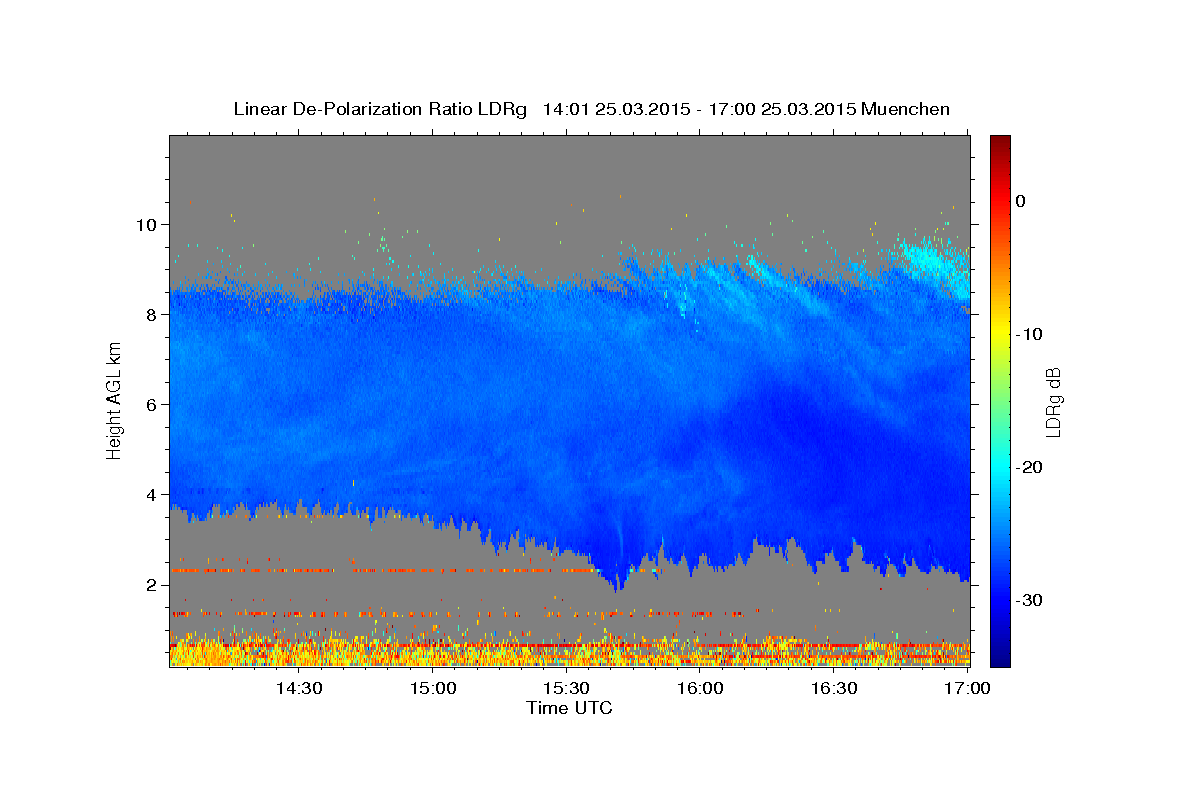Click the yellow section of the colorbar
This screenshot has width=1200, height=800.
point(1000,330)
